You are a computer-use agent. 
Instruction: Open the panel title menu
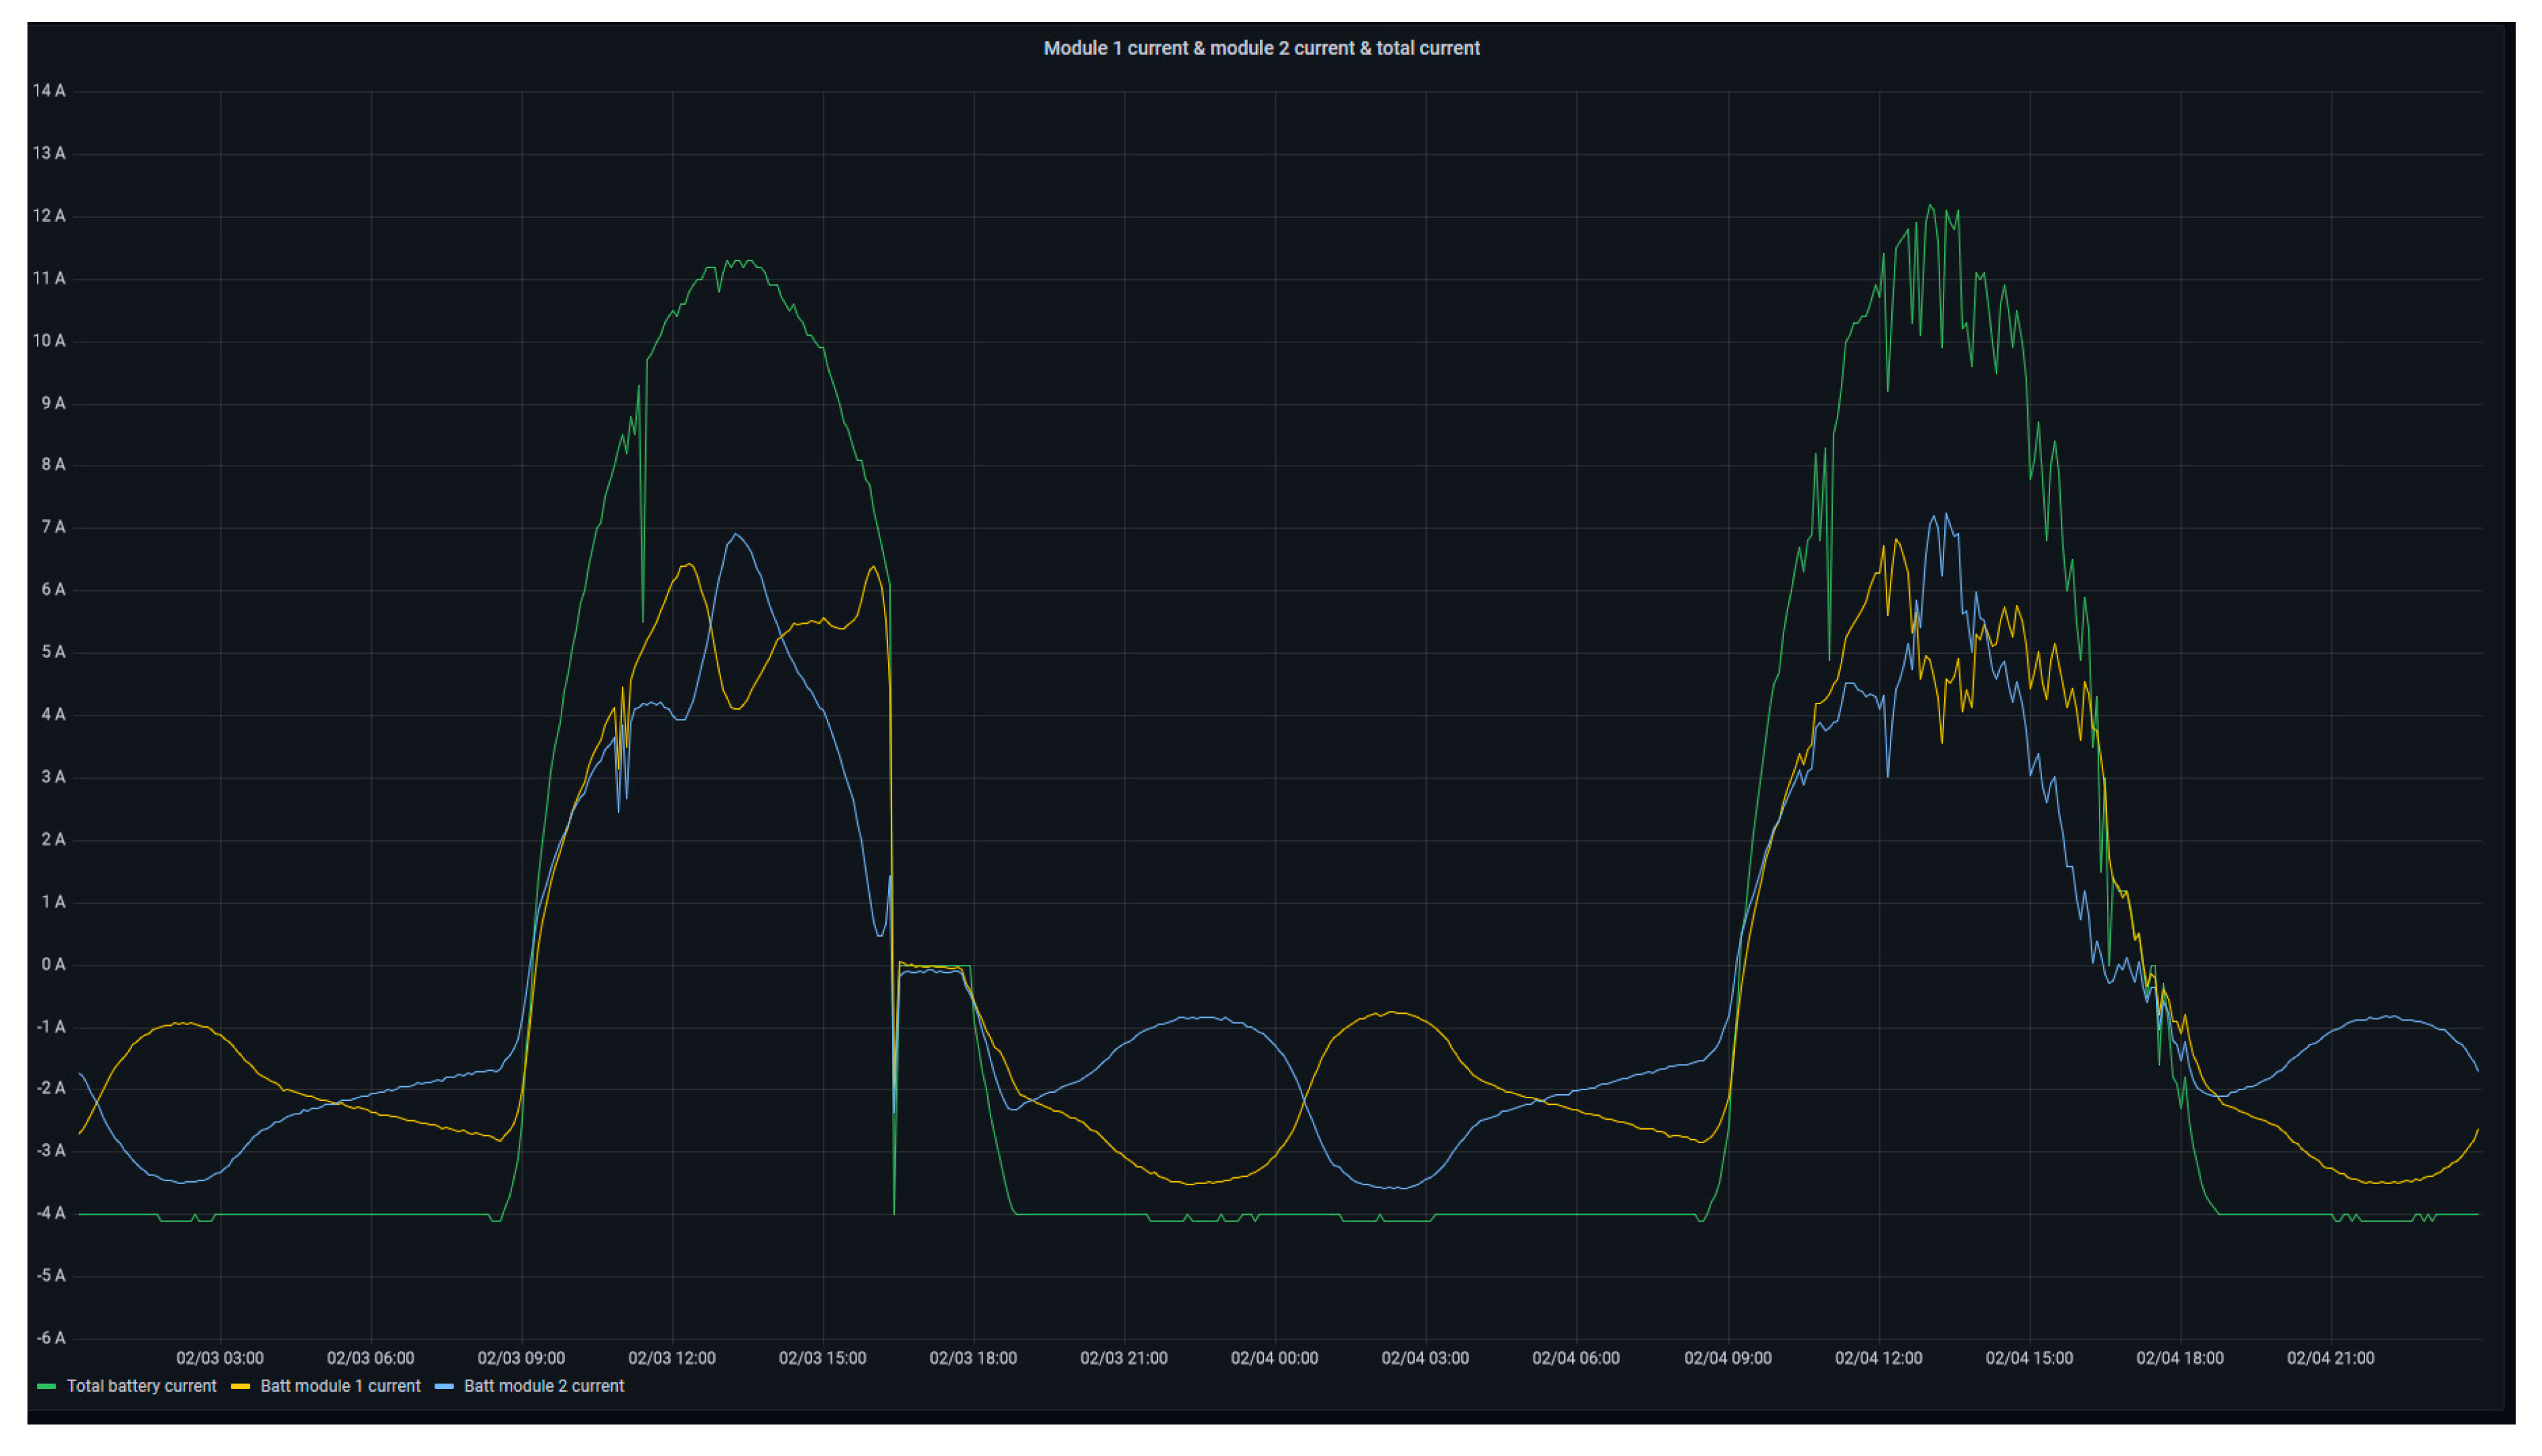(1261, 48)
